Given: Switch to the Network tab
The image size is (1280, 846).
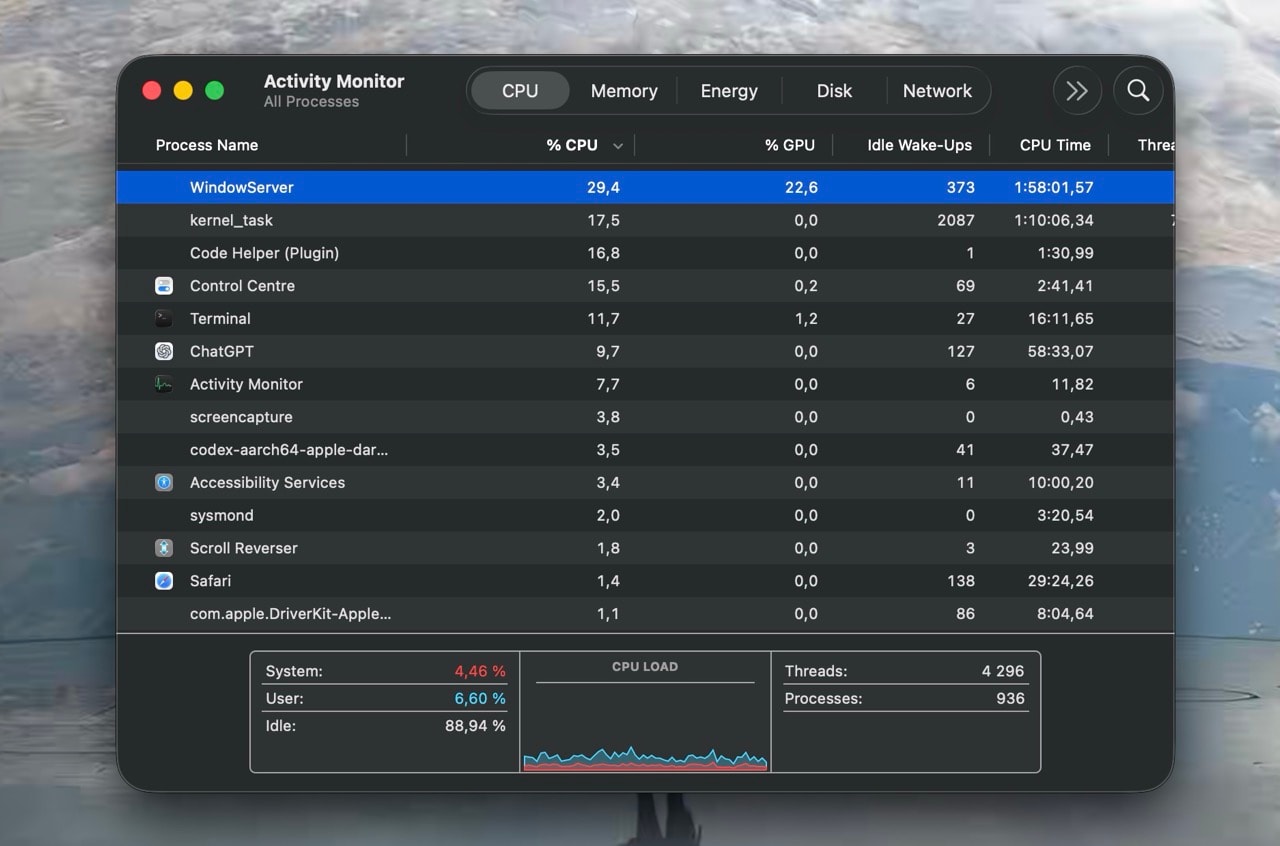Looking at the screenshot, I should tap(937, 91).
